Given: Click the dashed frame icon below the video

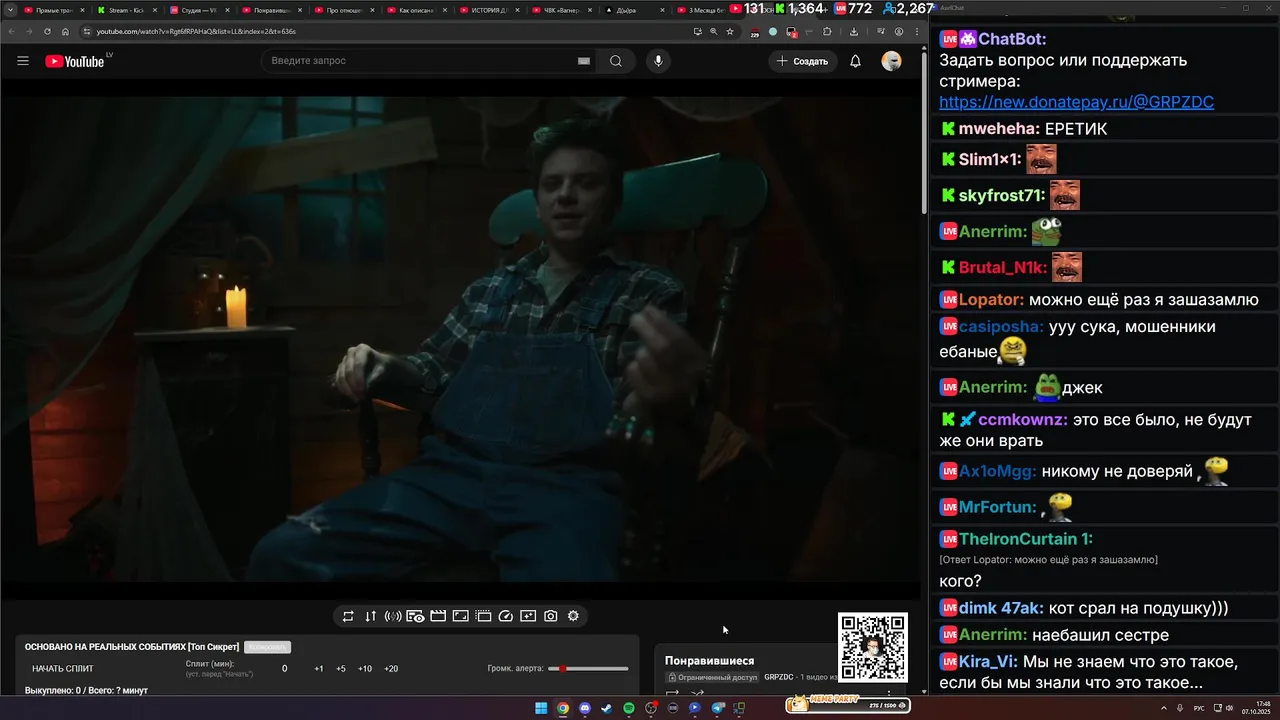Looking at the screenshot, I should click(483, 616).
